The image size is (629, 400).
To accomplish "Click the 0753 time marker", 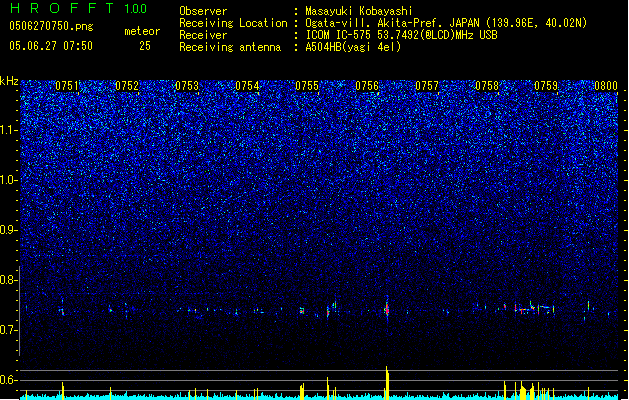I will pos(187,86).
